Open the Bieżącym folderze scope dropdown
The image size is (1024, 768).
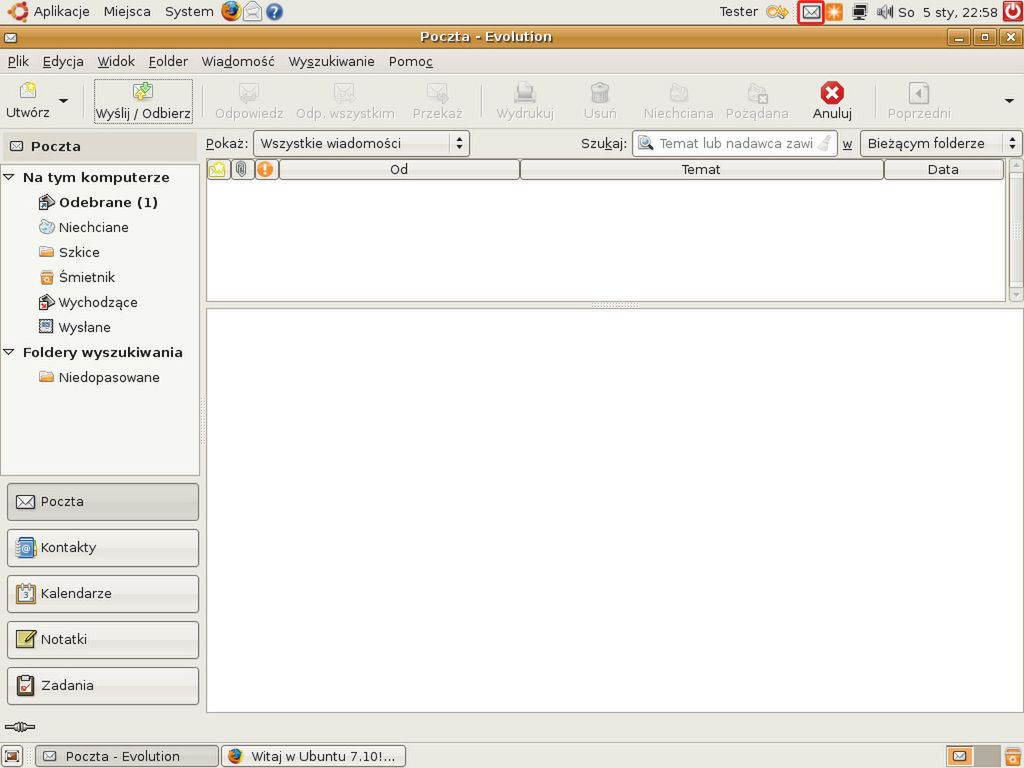940,144
